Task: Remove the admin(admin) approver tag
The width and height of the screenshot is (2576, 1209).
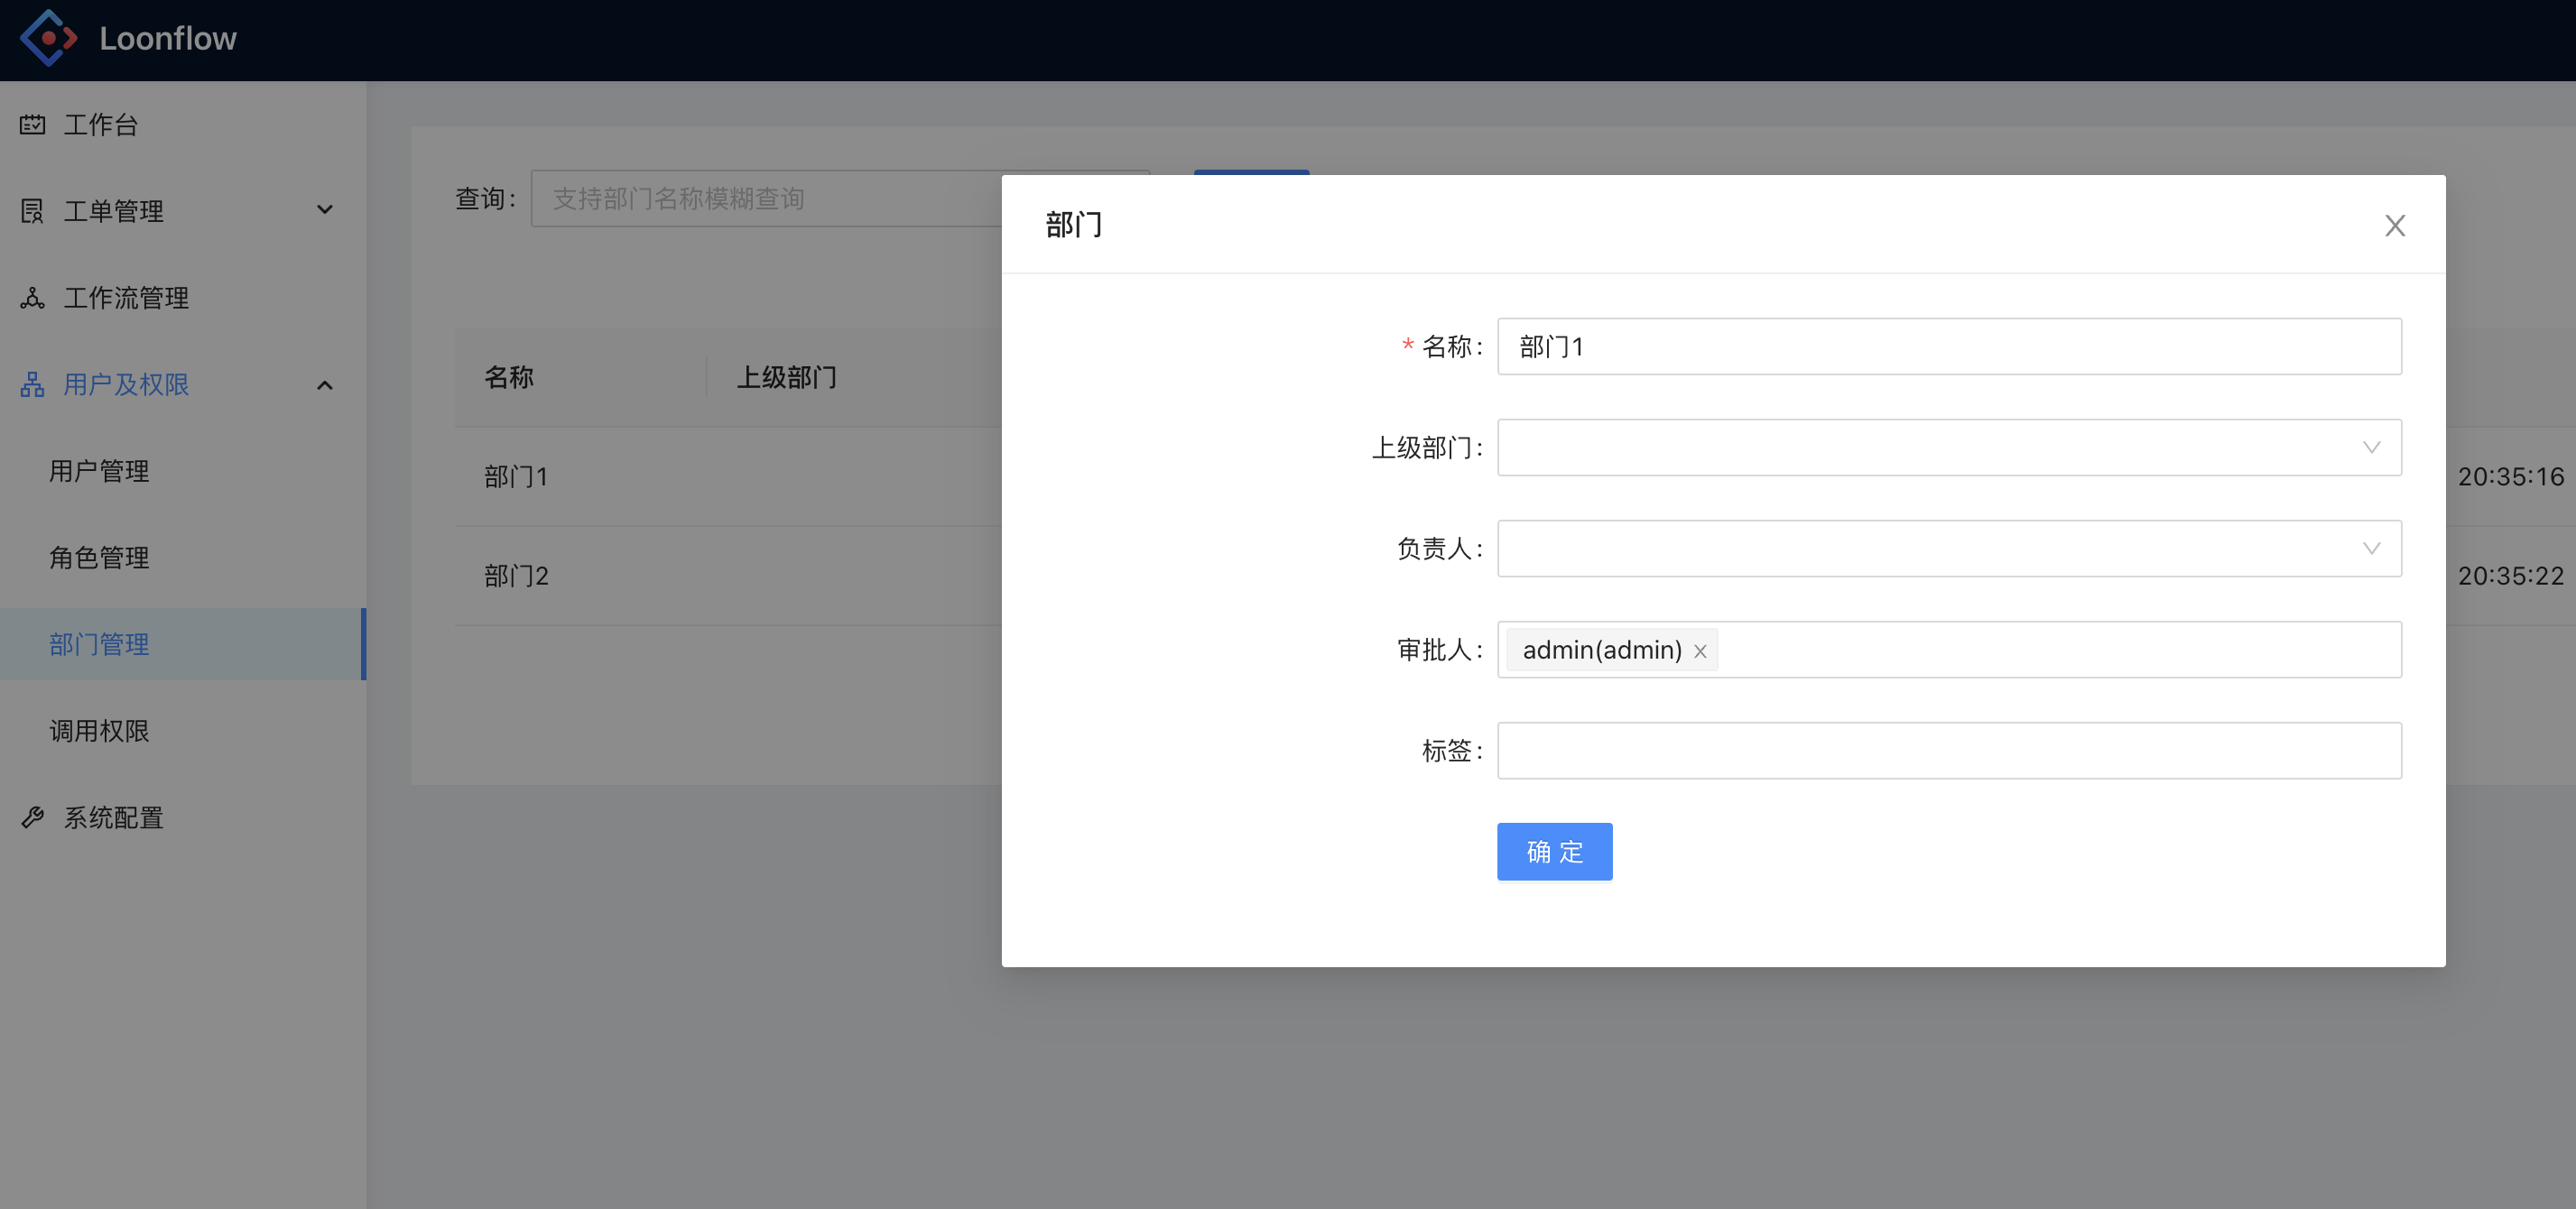Action: (x=1700, y=651)
